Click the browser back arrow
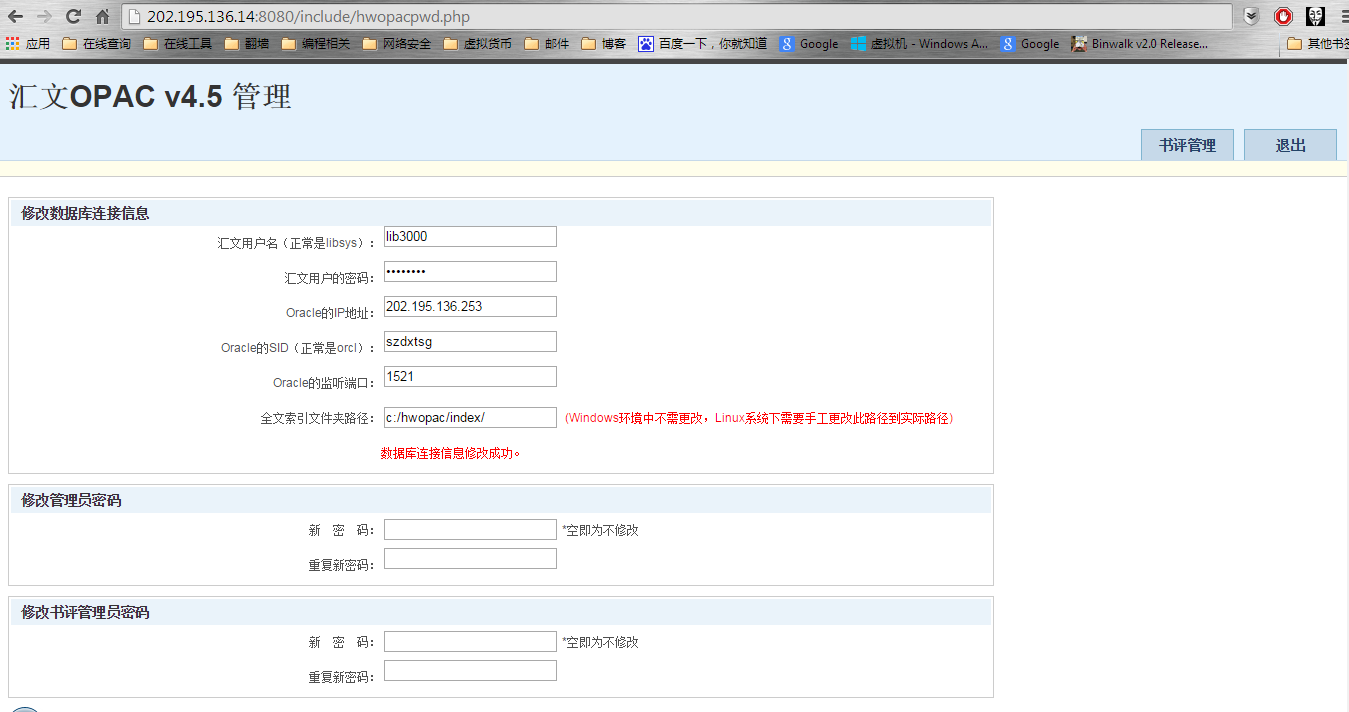The image size is (1349, 712). pos(16,16)
